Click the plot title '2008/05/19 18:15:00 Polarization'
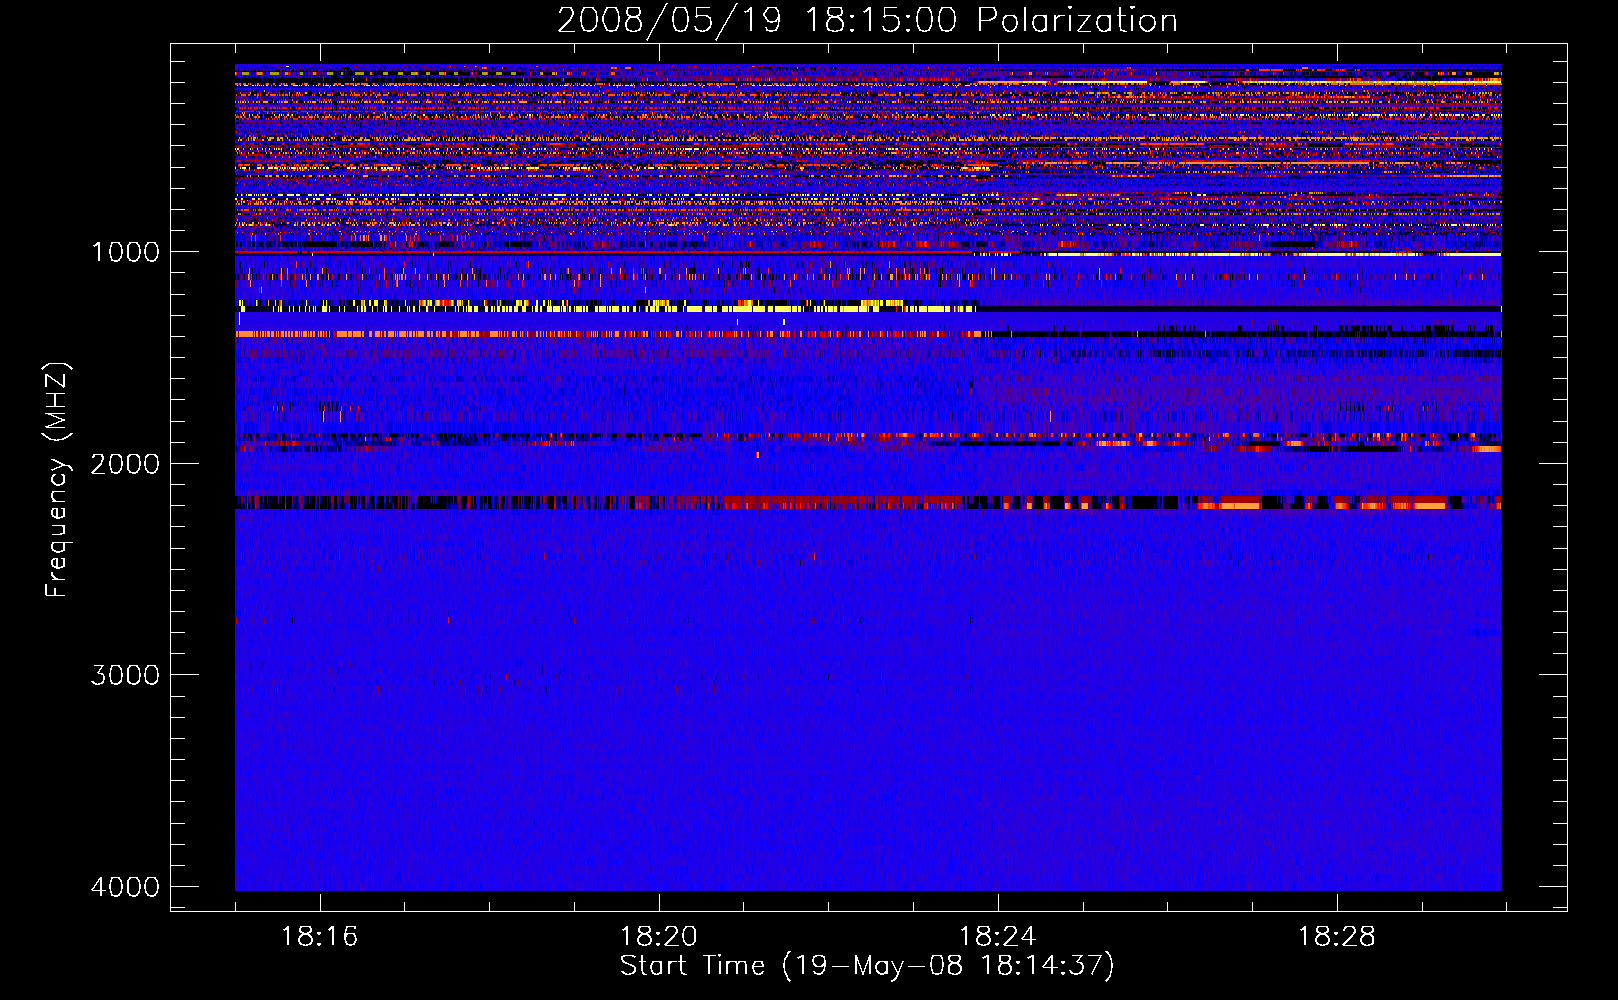This screenshot has width=1618, height=1000. [x=867, y=21]
